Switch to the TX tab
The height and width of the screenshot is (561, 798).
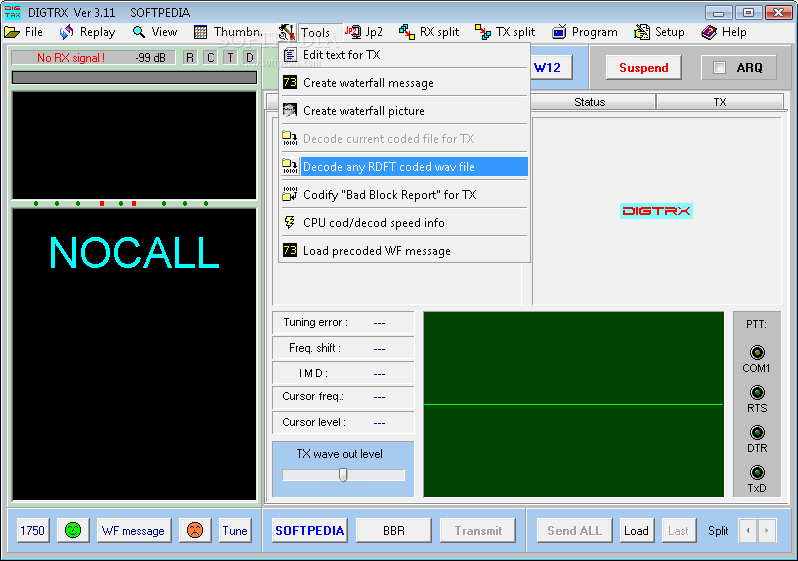click(720, 102)
